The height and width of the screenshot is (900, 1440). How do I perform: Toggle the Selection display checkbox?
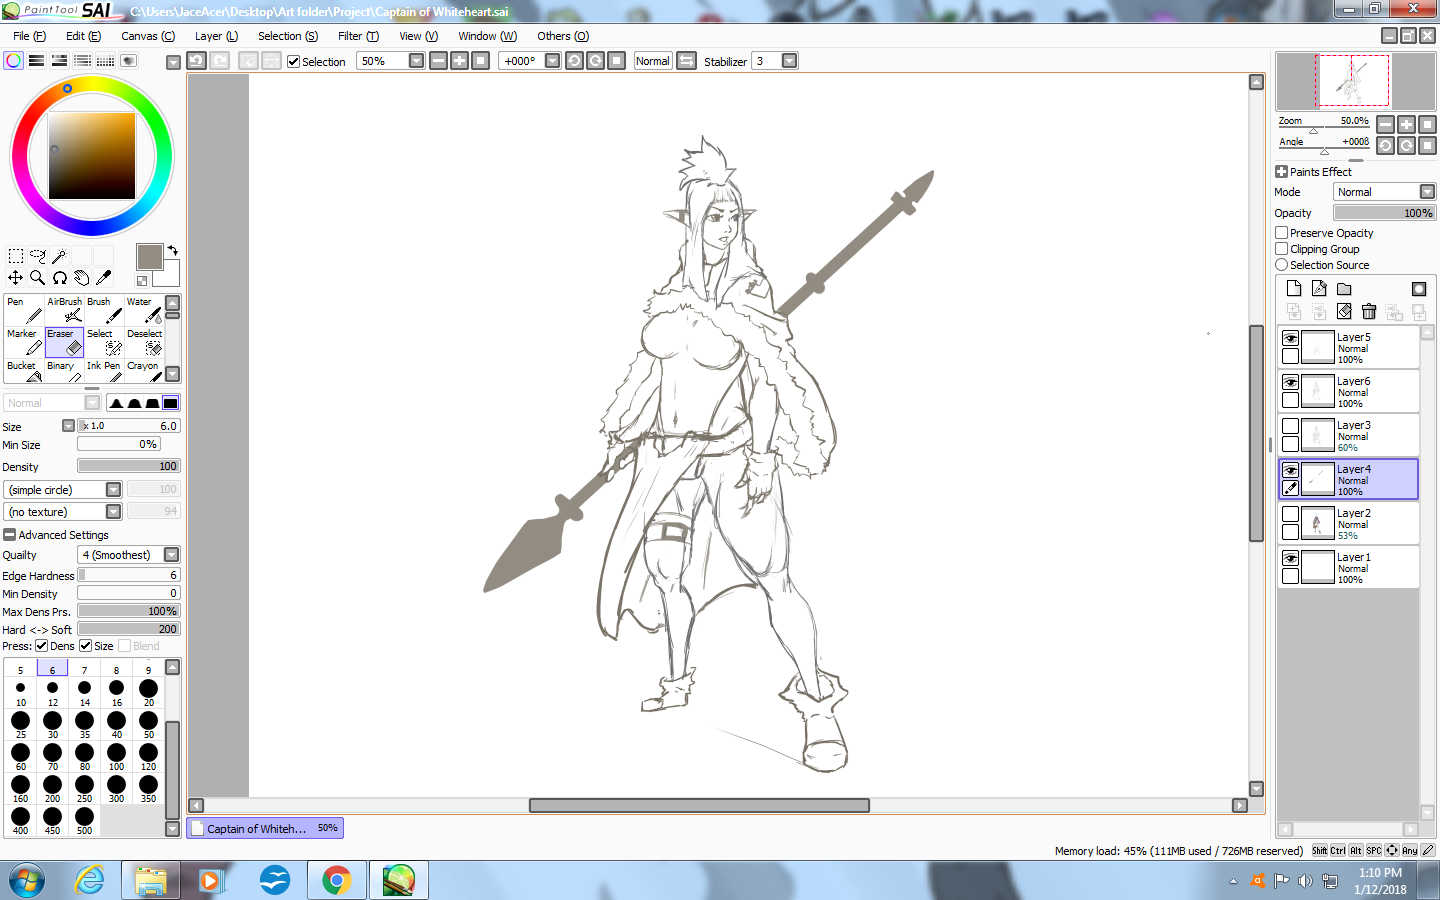[294, 61]
